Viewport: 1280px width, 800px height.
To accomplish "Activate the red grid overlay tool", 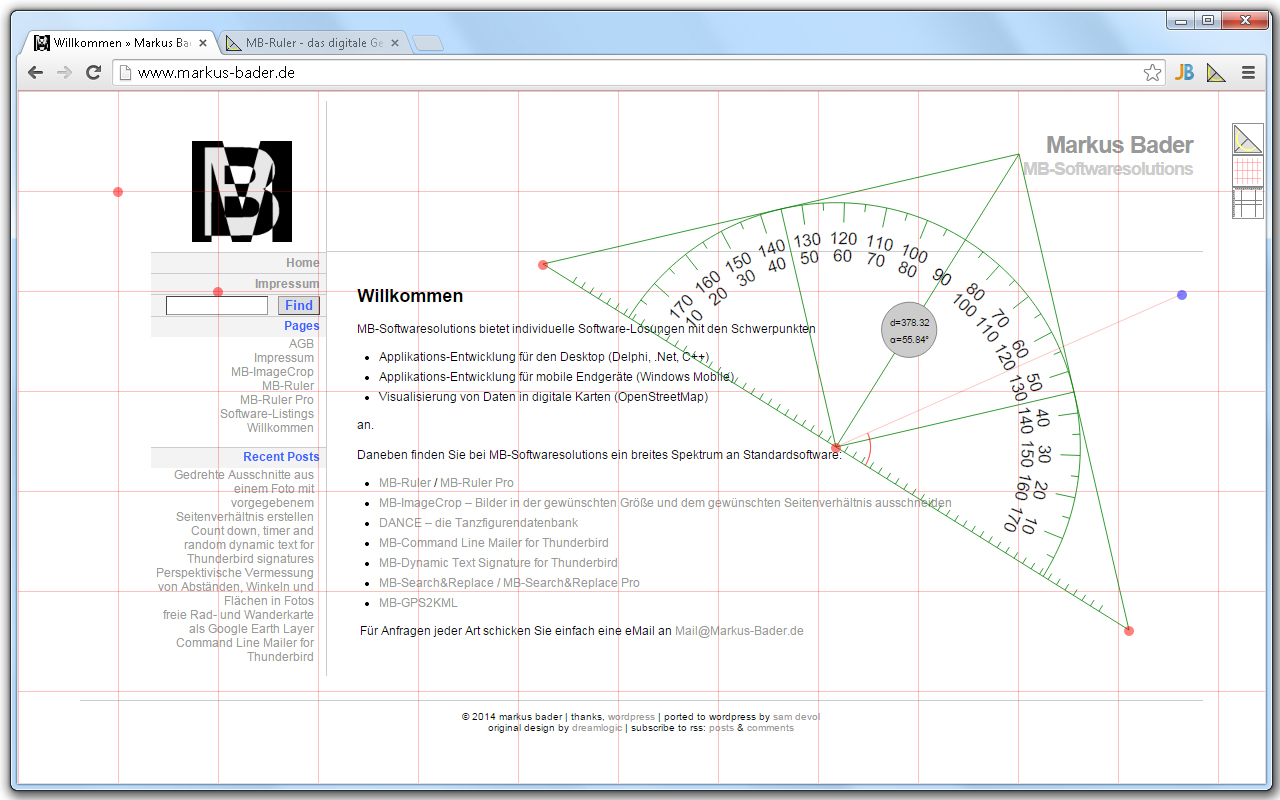I will (x=1247, y=171).
